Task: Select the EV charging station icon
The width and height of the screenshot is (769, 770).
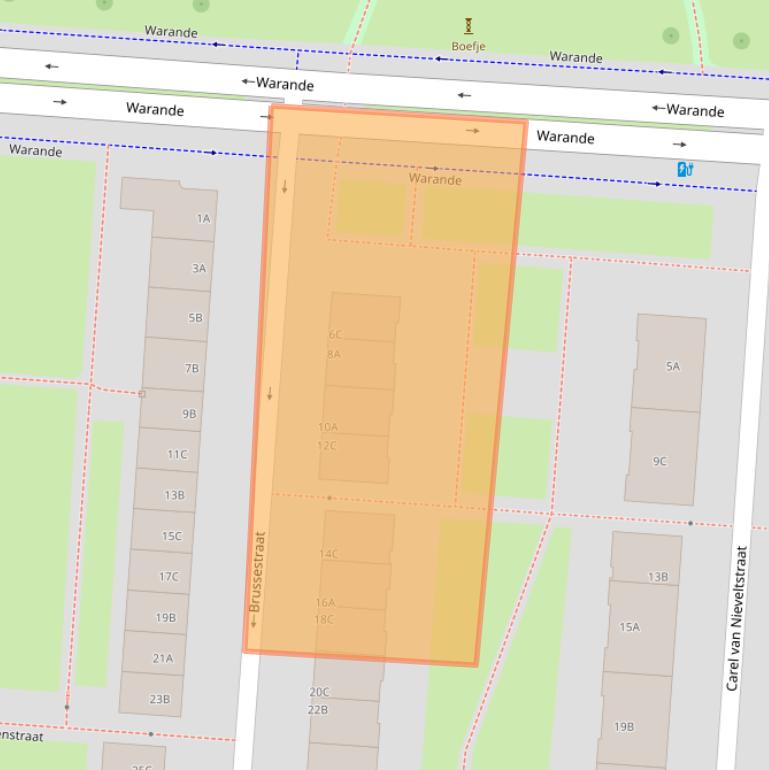Action: (x=685, y=169)
